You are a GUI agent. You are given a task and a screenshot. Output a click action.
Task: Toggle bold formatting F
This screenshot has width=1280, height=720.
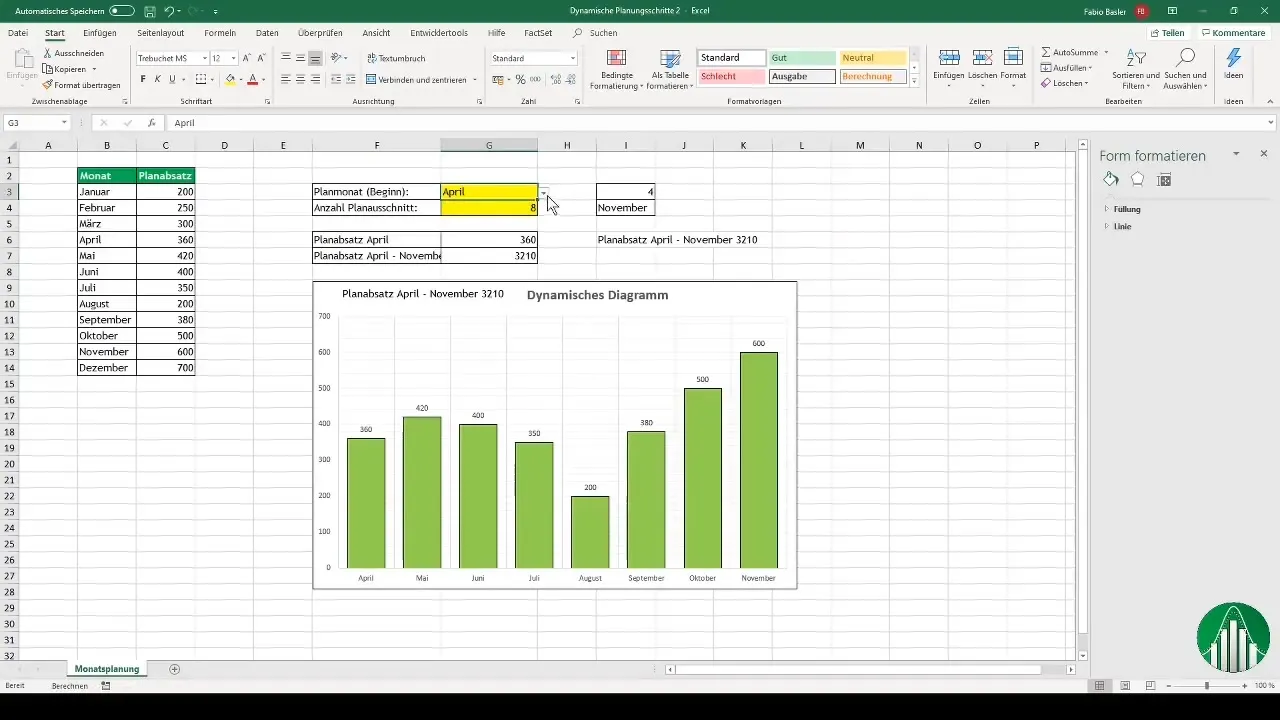(x=143, y=79)
